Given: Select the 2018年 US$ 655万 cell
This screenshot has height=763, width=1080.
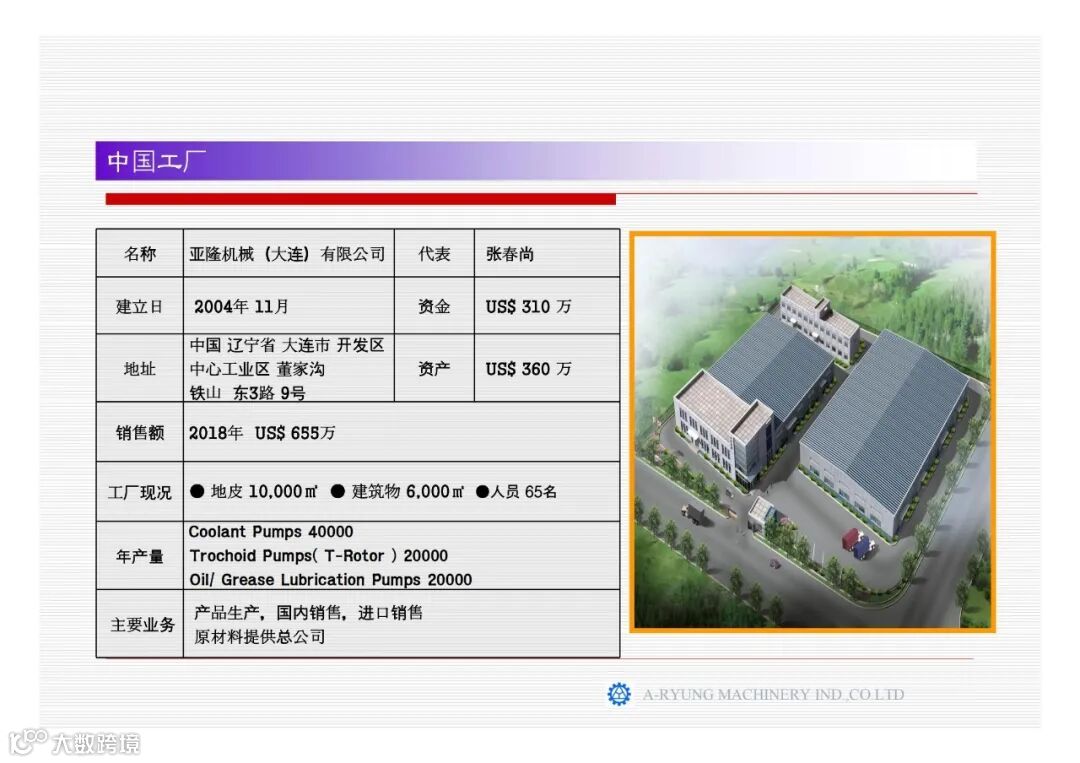Looking at the screenshot, I should tap(402, 432).
